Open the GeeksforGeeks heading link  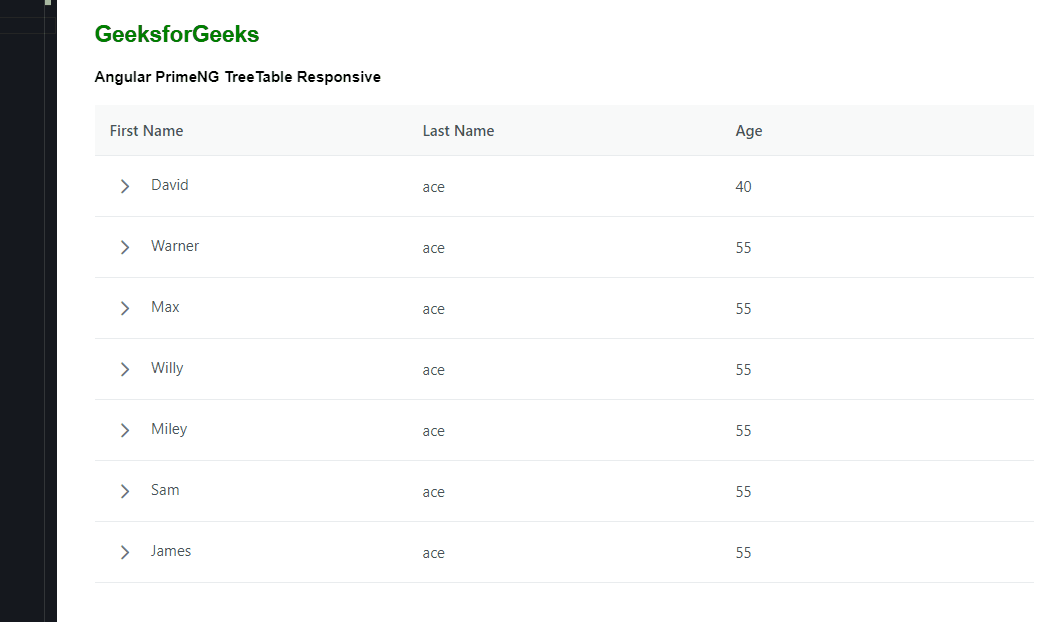[x=176, y=33]
